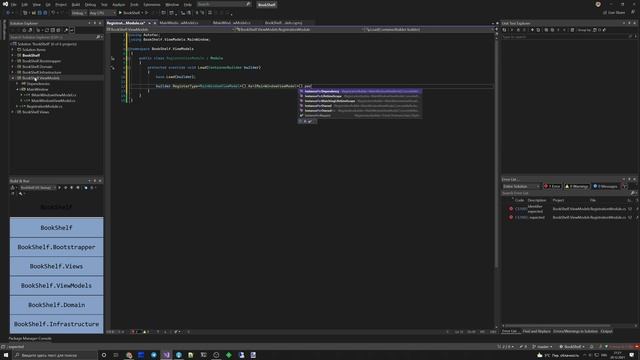The width and height of the screenshot is (640, 360).
Task: Select the bold BookShelf startup project
Action: 31,55
